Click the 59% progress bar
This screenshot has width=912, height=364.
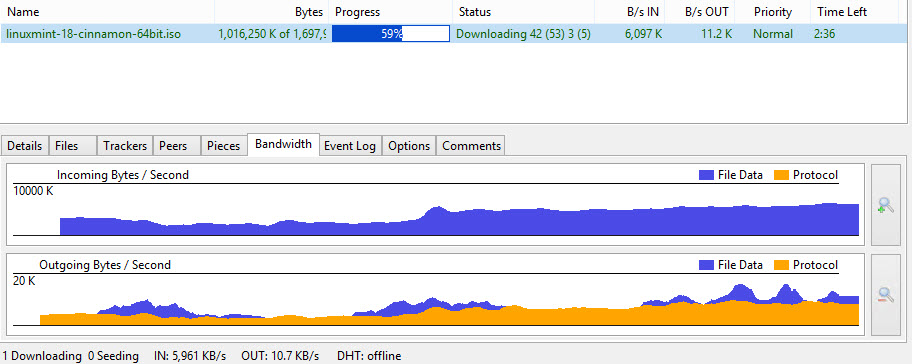click(x=391, y=34)
